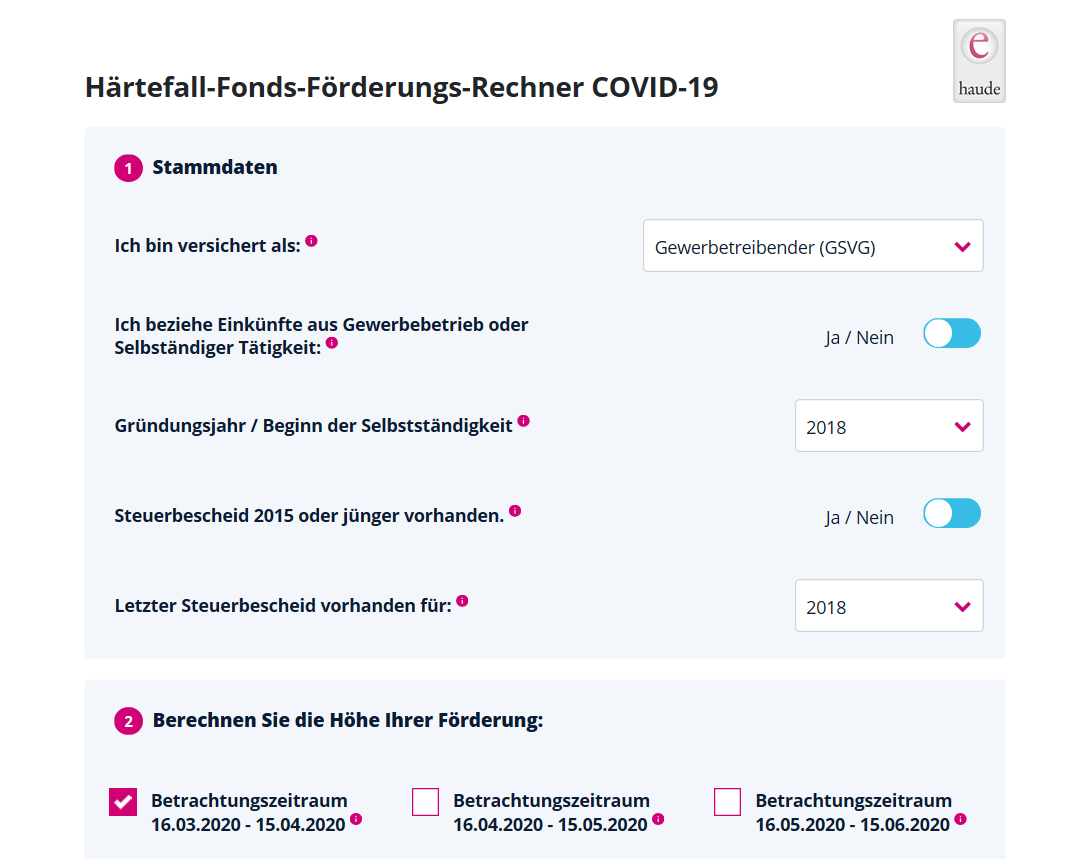
Task: Check the Betrachtungszeitraum 16.05.2020 - 15.06.2020 box
Action: (727, 802)
